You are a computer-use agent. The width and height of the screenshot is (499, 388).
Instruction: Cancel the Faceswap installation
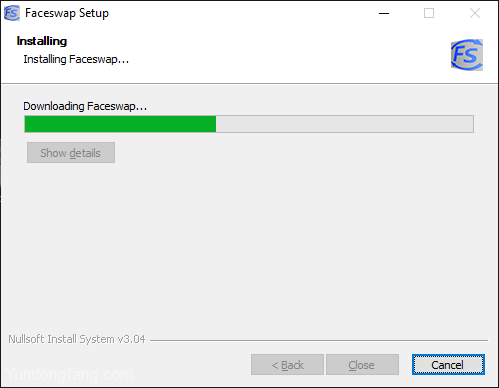pos(448,365)
